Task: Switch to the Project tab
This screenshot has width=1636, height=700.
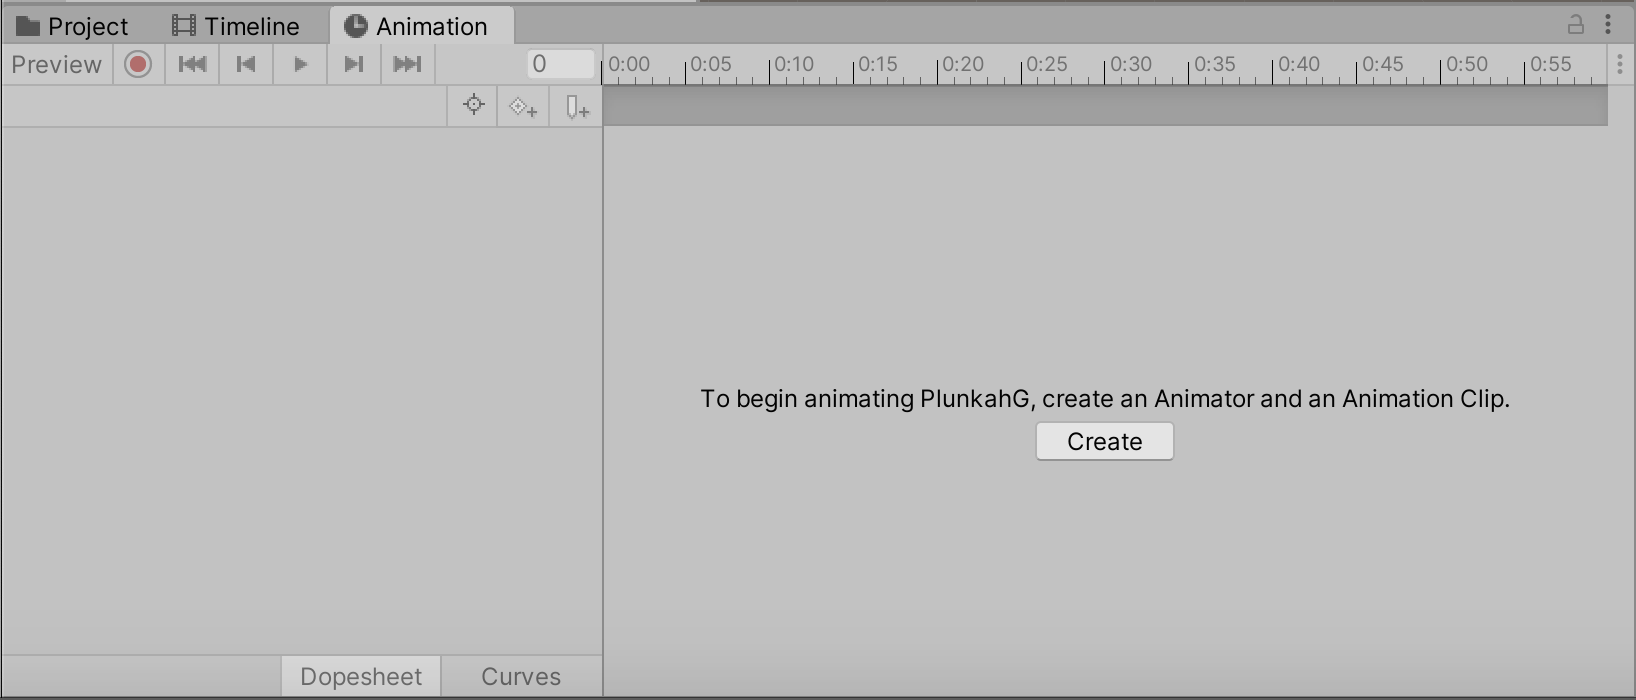Action: tap(73, 26)
